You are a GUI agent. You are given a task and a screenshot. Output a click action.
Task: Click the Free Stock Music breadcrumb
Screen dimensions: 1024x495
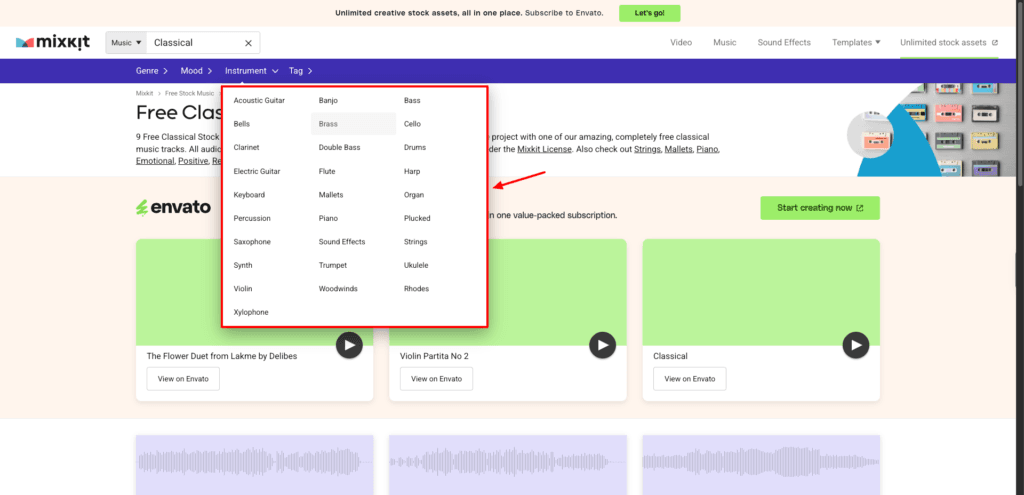coord(189,93)
